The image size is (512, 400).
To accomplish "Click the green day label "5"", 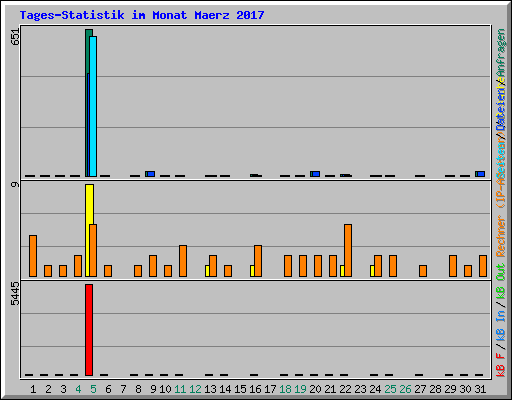I will pyautogui.click(x=93, y=389).
